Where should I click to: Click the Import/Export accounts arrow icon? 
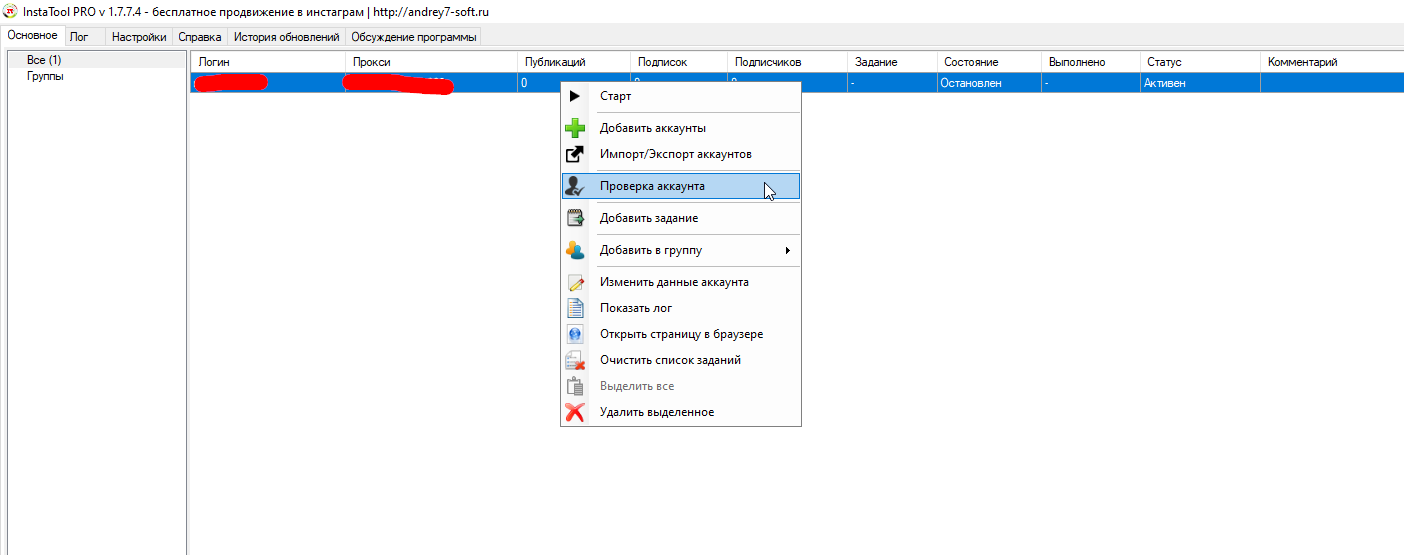(x=575, y=154)
